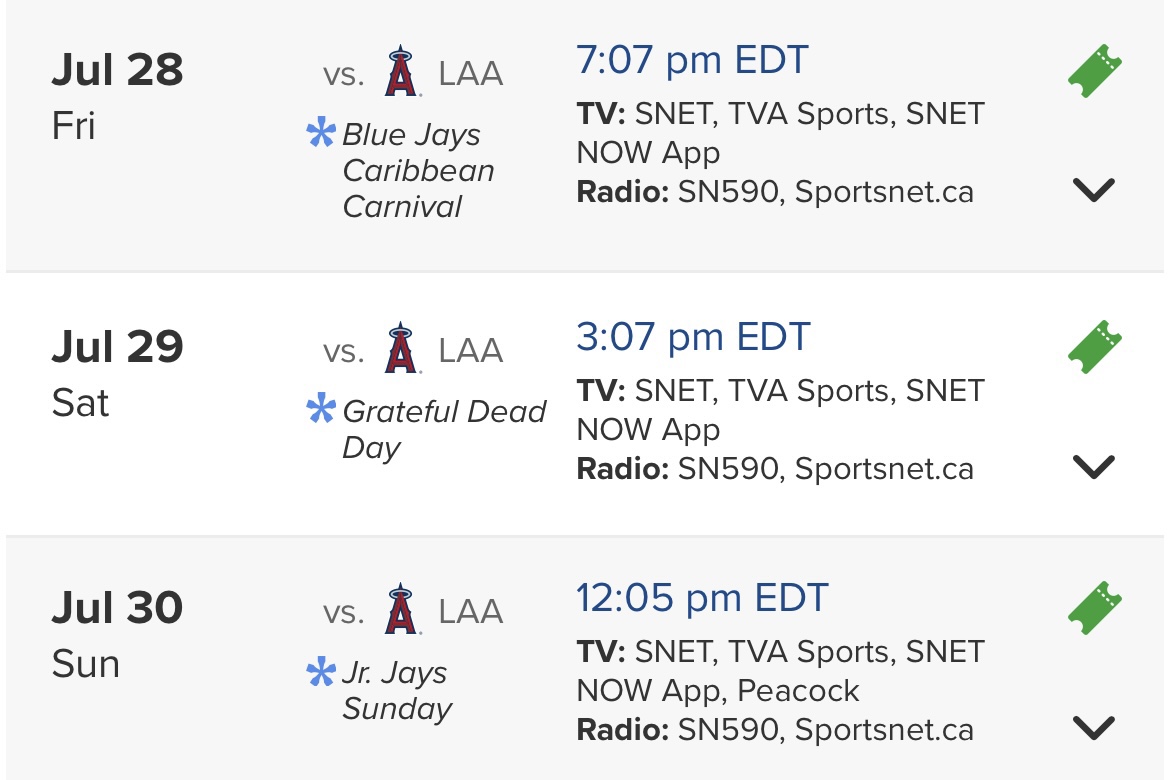Click the Angels logo on Jul 28

[x=401, y=72]
